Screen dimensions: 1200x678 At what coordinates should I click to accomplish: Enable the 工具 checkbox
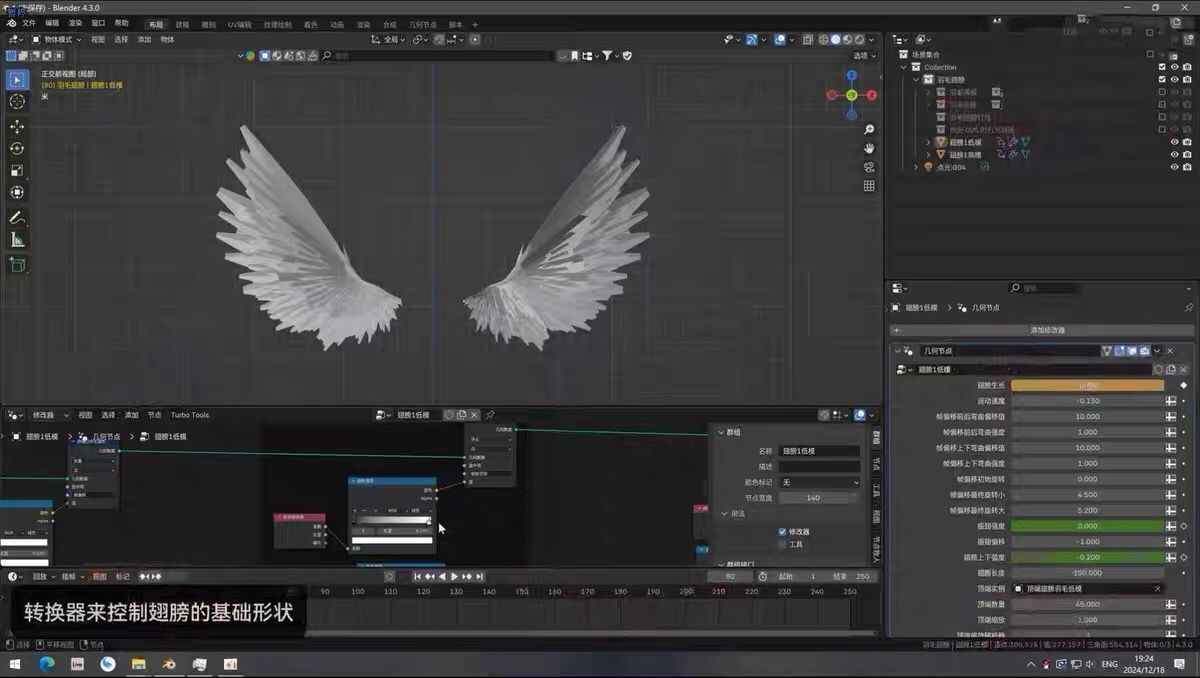pos(782,545)
